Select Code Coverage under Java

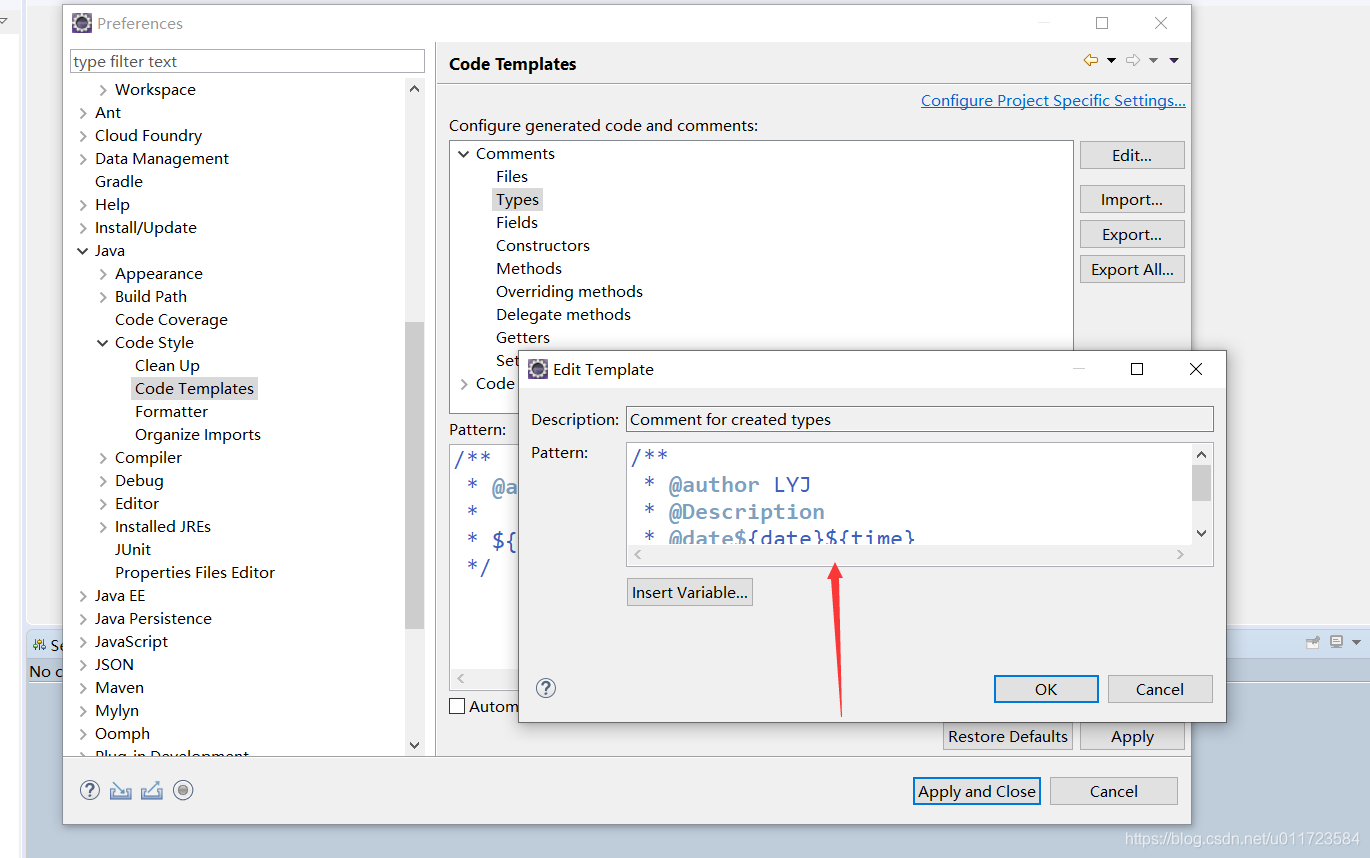click(171, 320)
